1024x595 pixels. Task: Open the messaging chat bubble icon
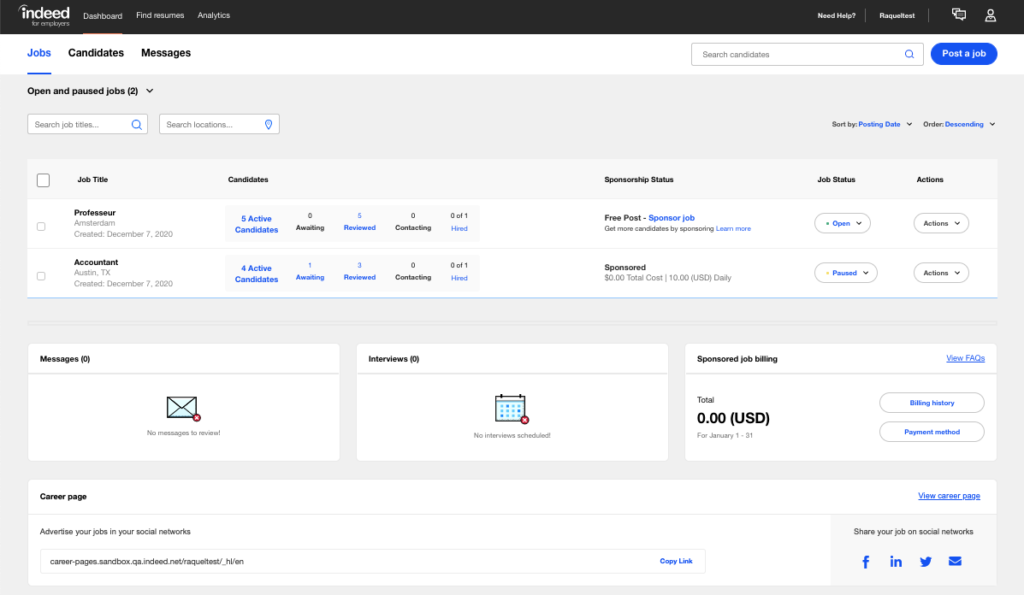pos(958,15)
